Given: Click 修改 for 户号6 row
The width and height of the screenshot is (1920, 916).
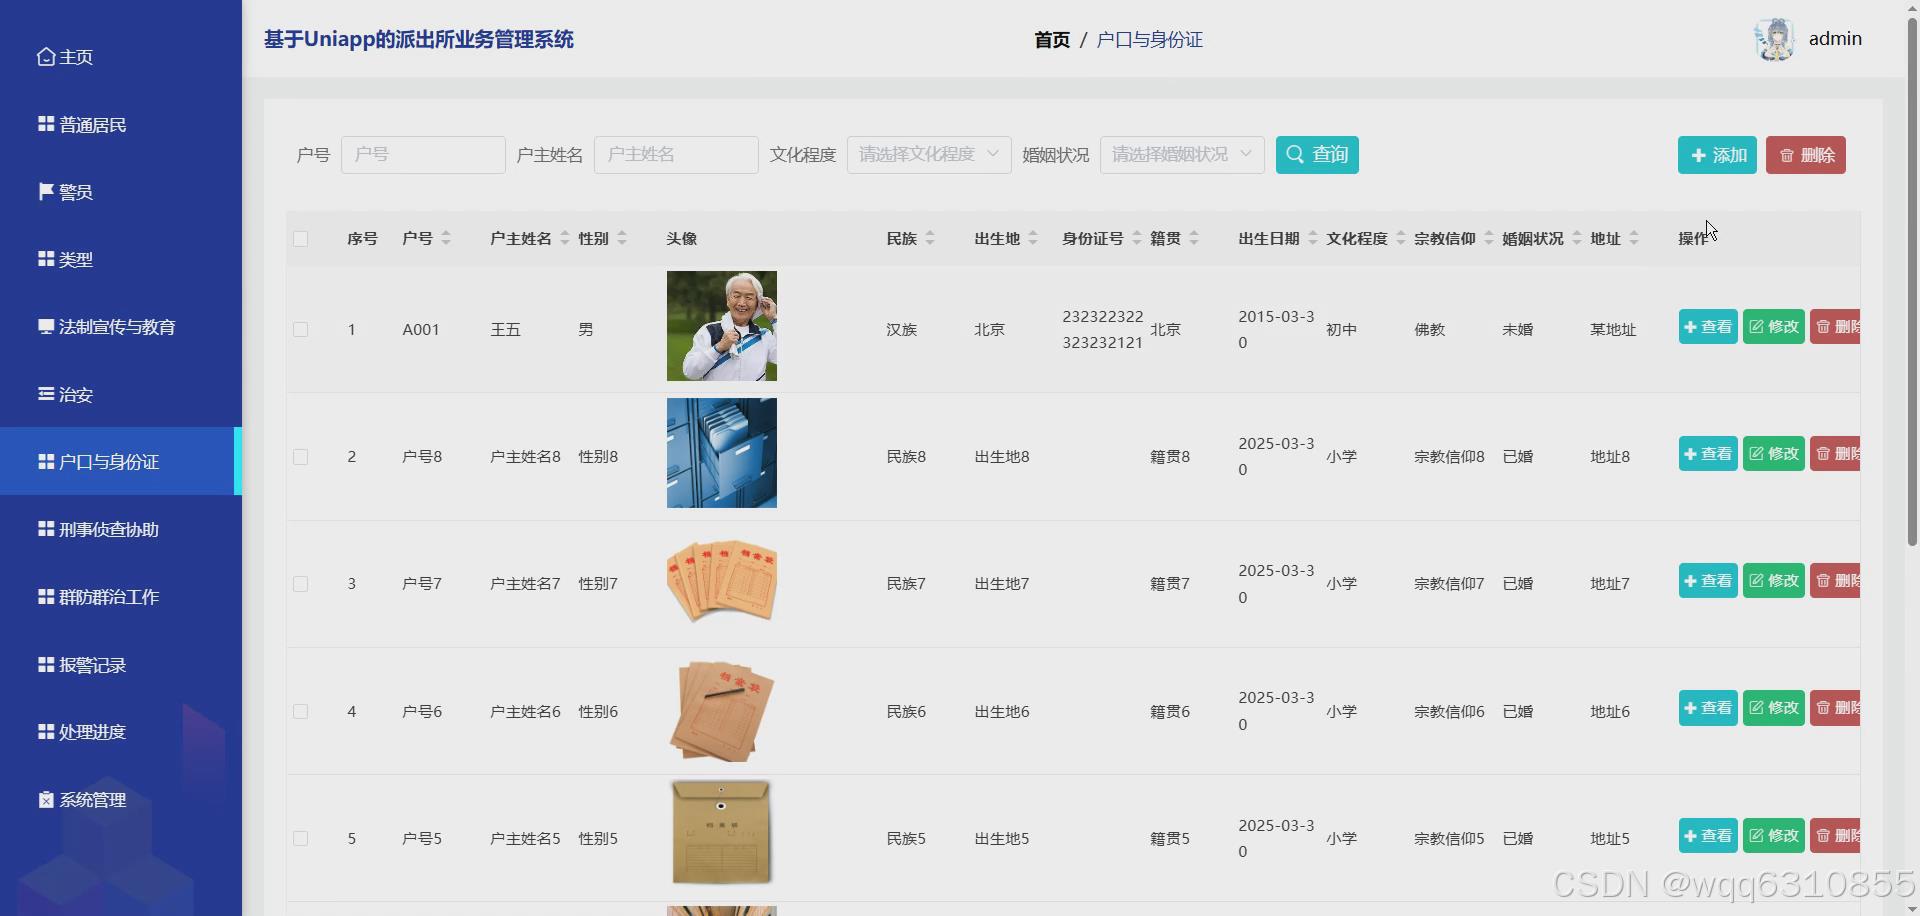Looking at the screenshot, I should point(1774,708).
